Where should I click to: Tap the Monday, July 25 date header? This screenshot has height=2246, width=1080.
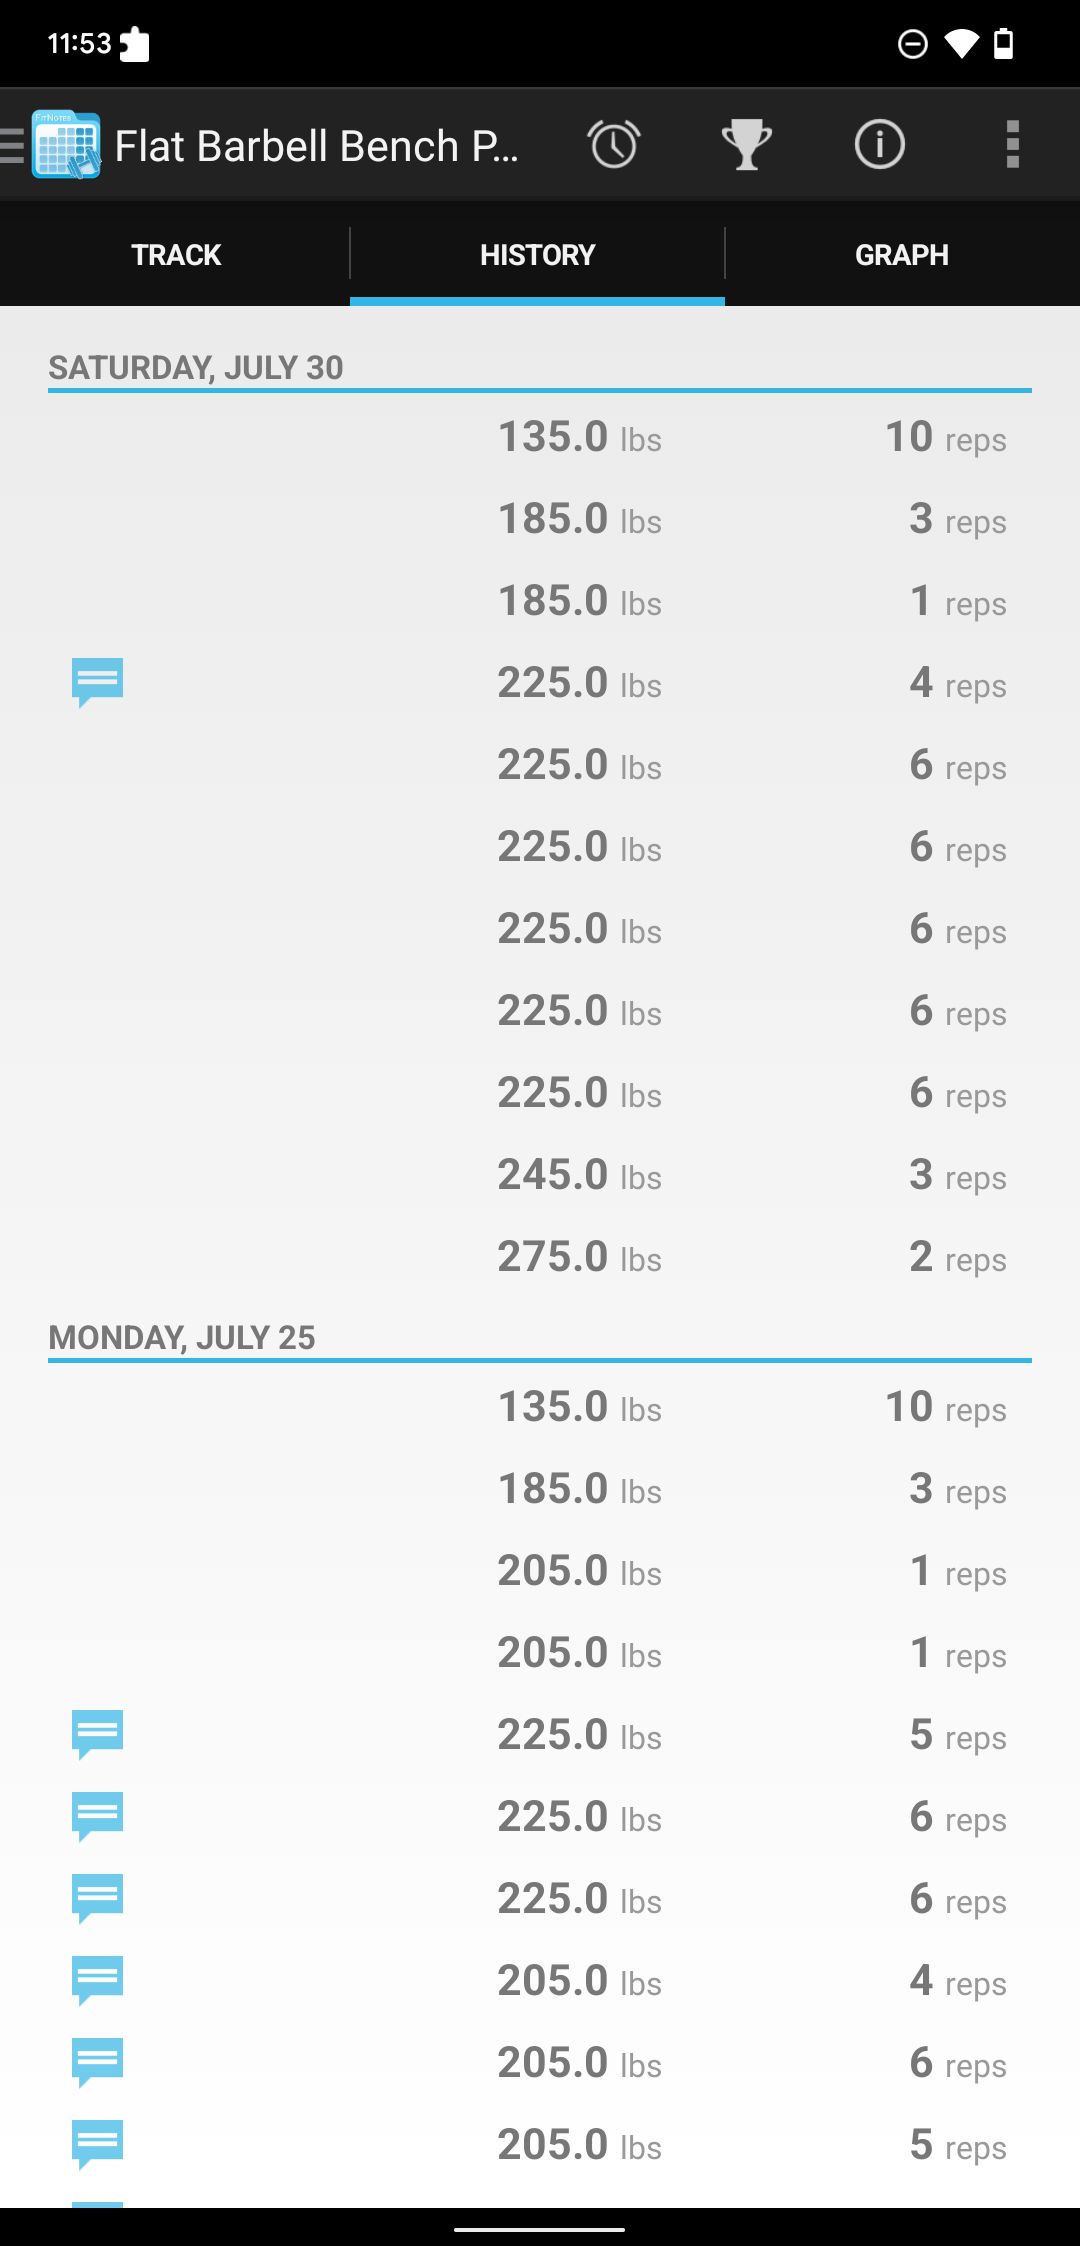[182, 1338]
